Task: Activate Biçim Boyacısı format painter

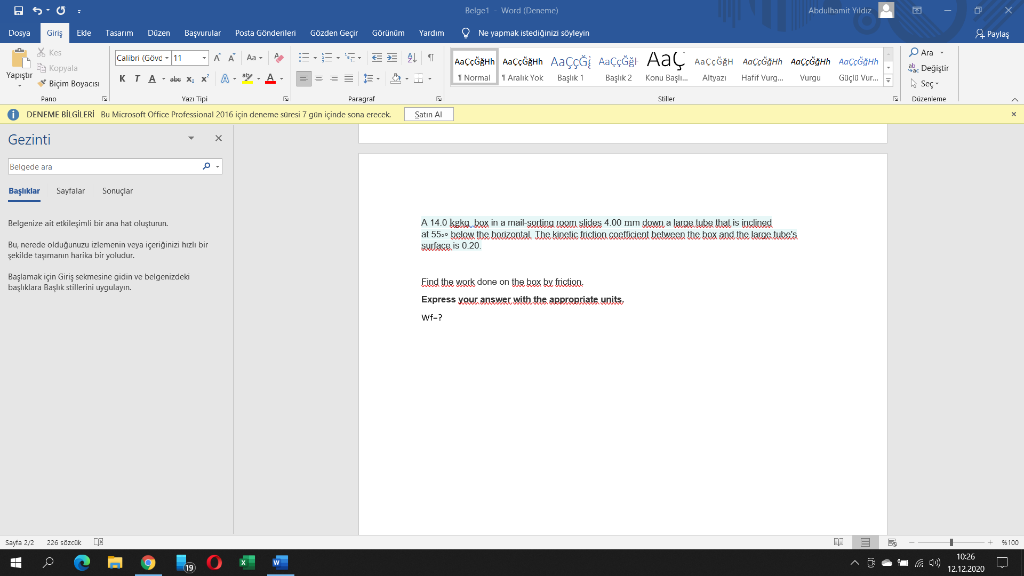Action: 69,84
